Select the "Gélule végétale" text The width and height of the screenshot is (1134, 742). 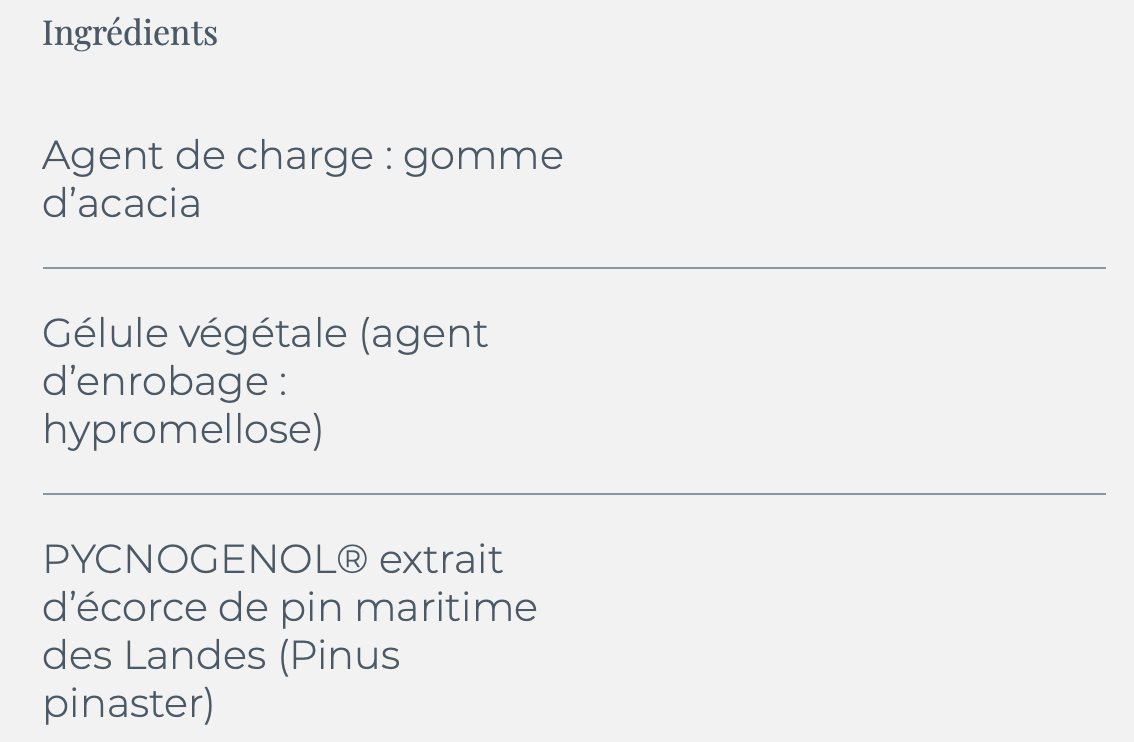pos(194,333)
